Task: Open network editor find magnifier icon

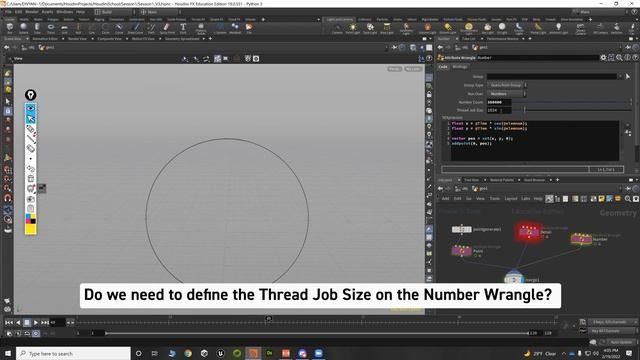Action: click(x=628, y=199)
